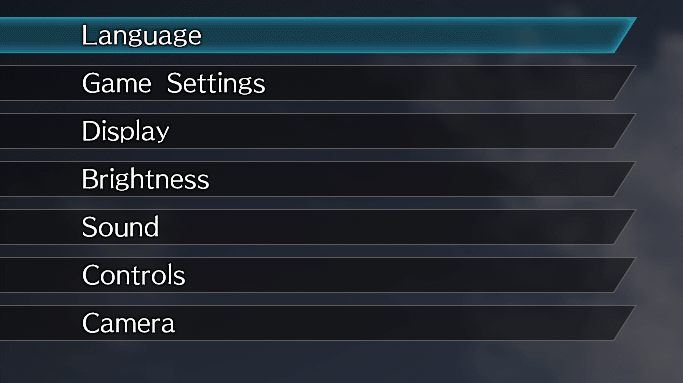Click the slanted right end of Display bar
The image size is (683, 383).
coord(625,131)
